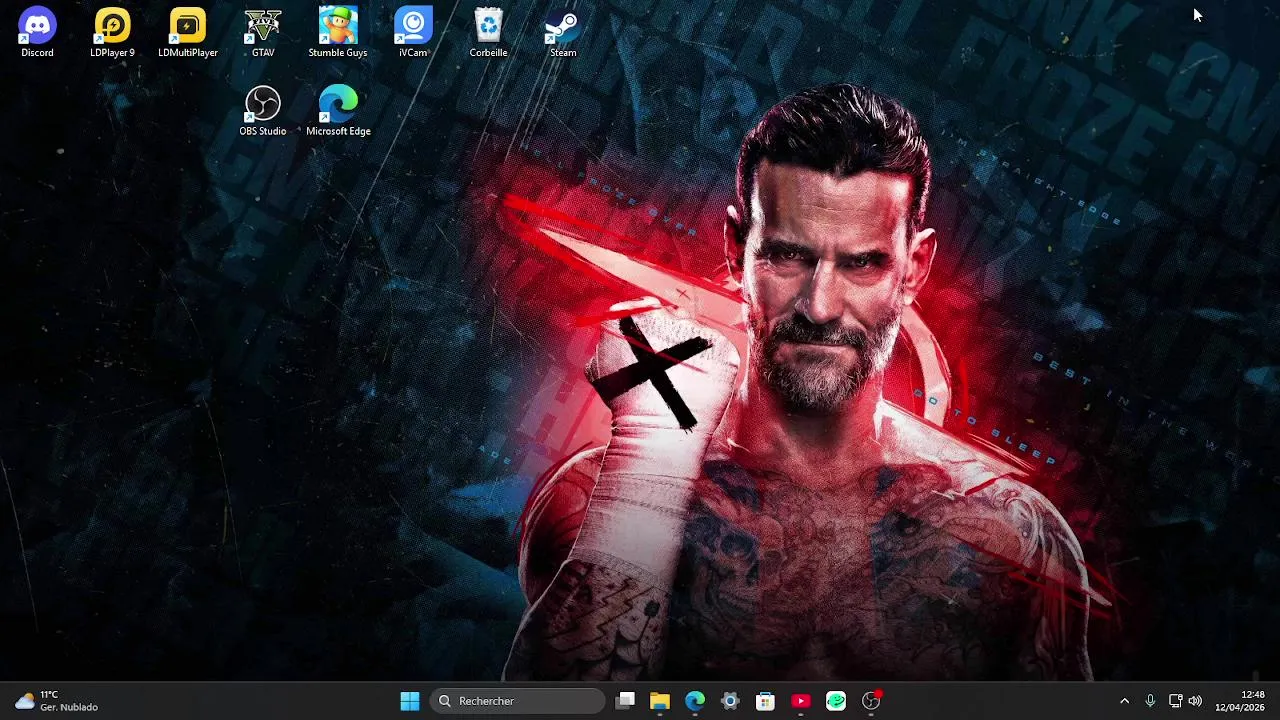Show hidden system tray icons
Viewport: 1280px width, 720px height.
[x=1124, y=701]
